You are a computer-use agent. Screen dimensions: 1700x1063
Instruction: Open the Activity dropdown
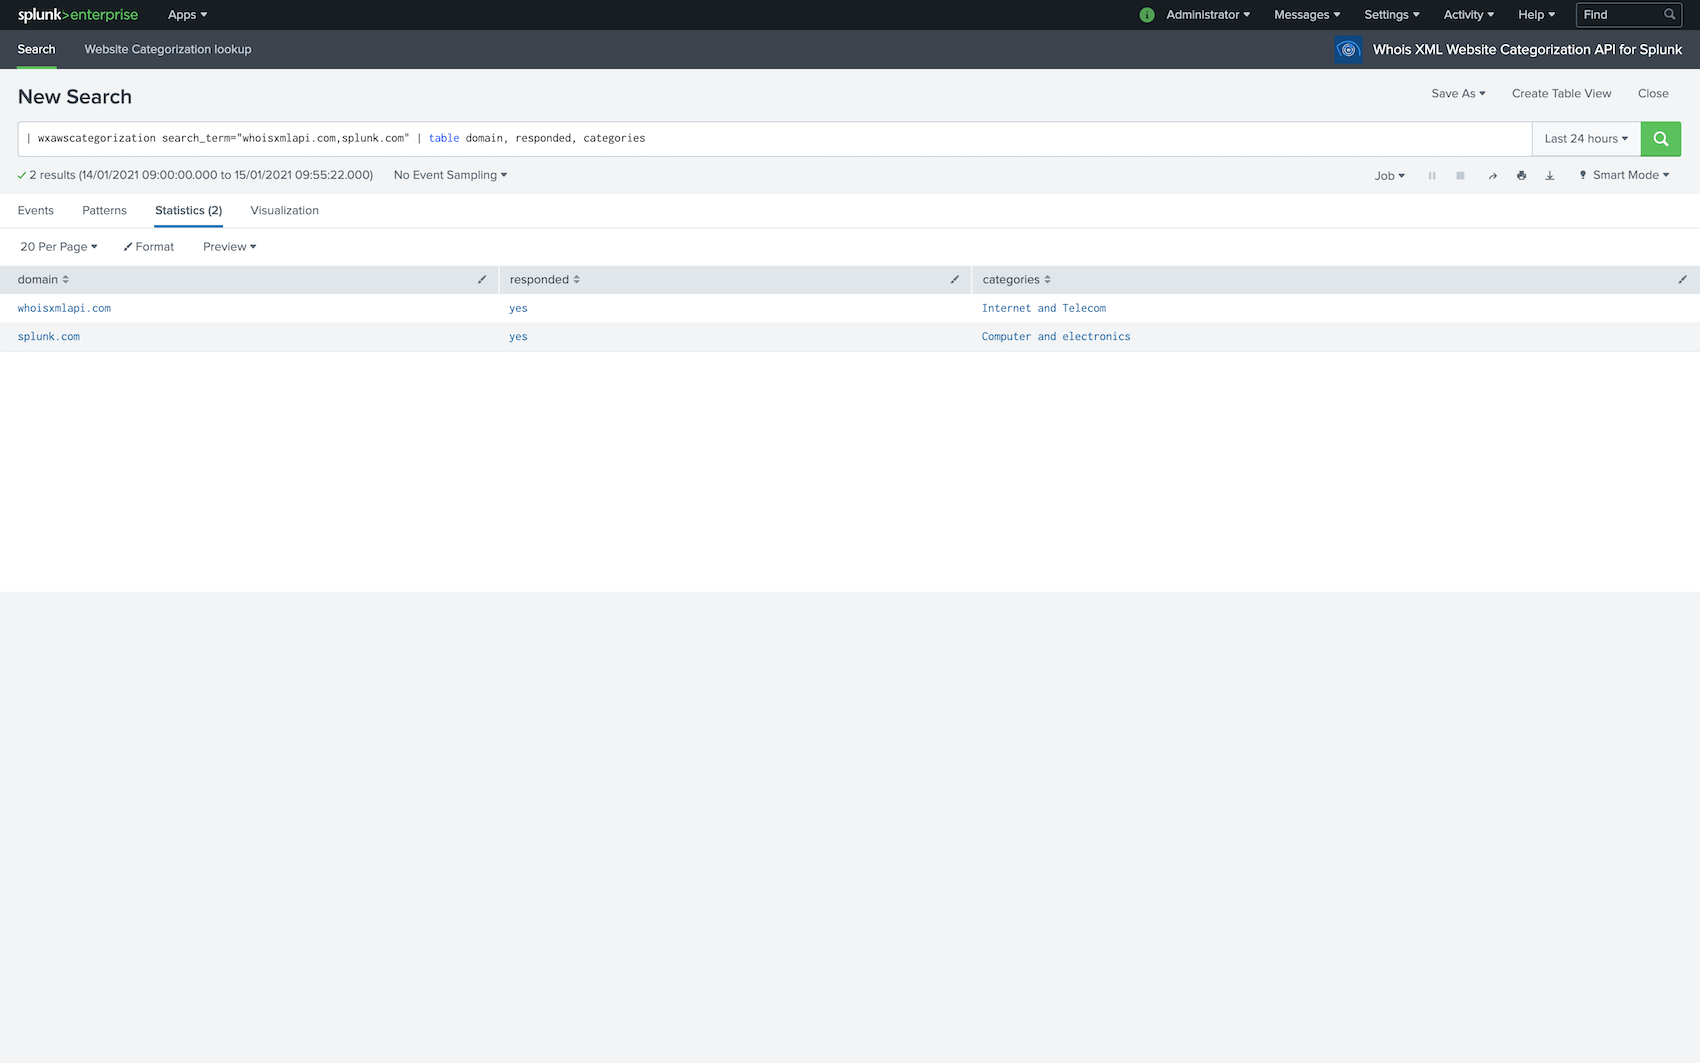[x=1468, y=15]
